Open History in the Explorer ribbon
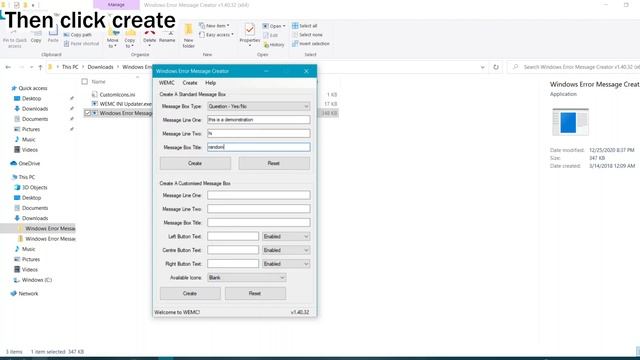Viewport: 640px width, 360px height. pos(274,44)
